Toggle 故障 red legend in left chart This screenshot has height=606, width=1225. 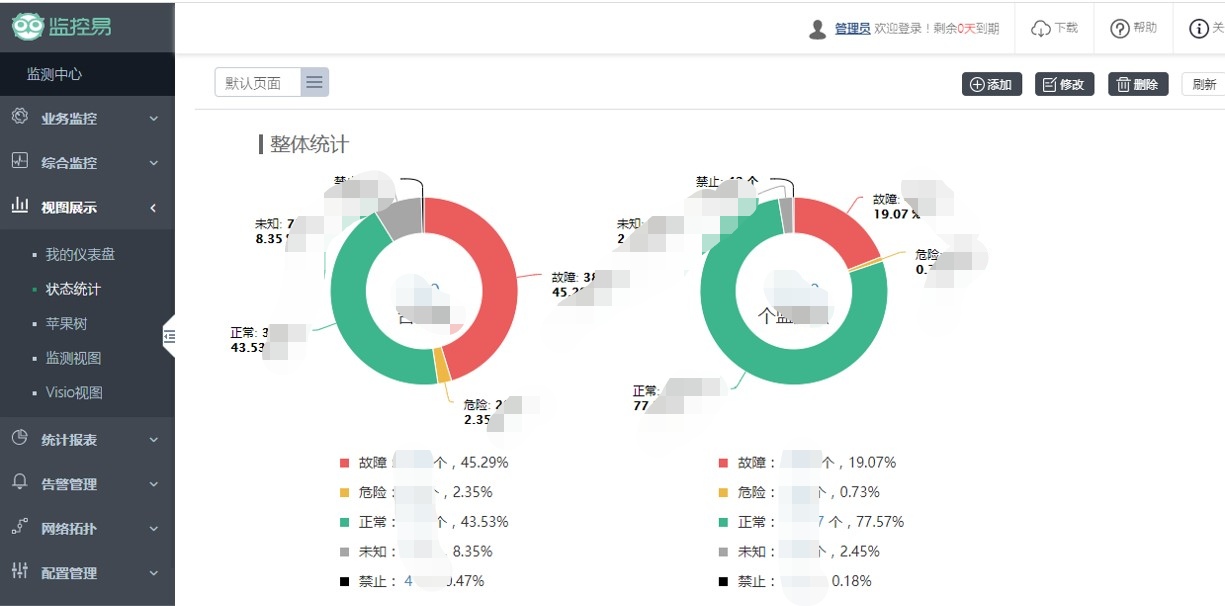(x=345, y=463)
